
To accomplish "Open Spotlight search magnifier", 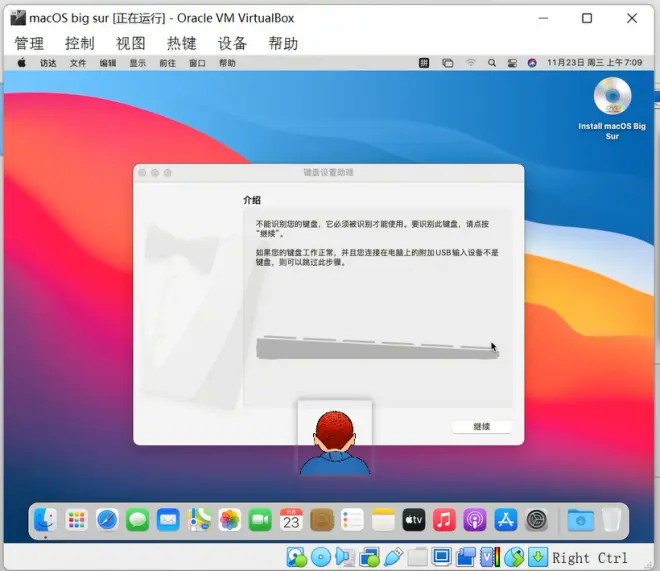I will (x=492, y=63).
